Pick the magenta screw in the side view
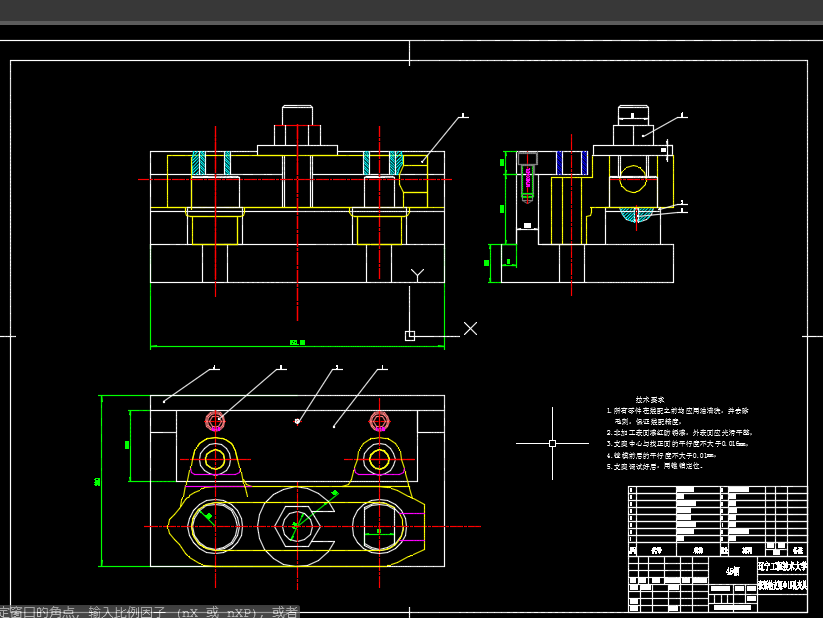 click(x=527, y=180)
